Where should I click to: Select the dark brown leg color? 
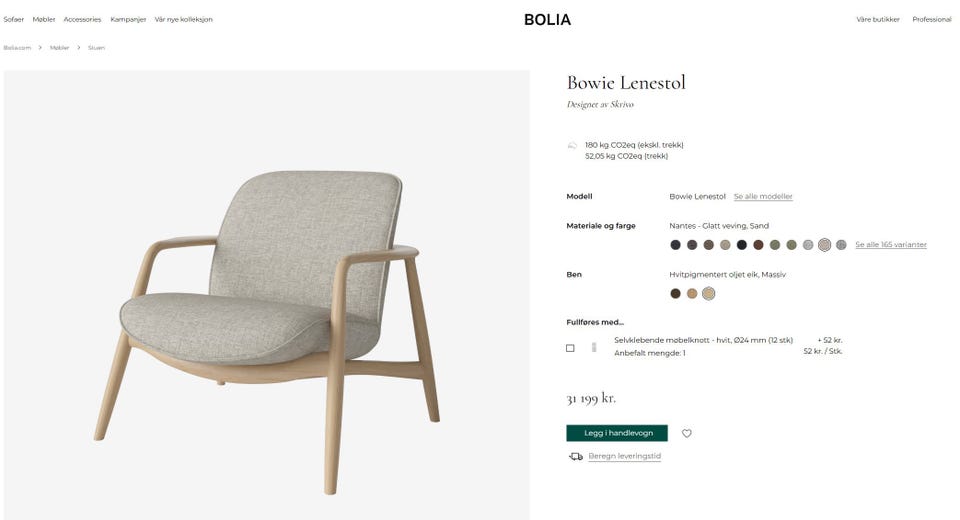tap(675, 293)
